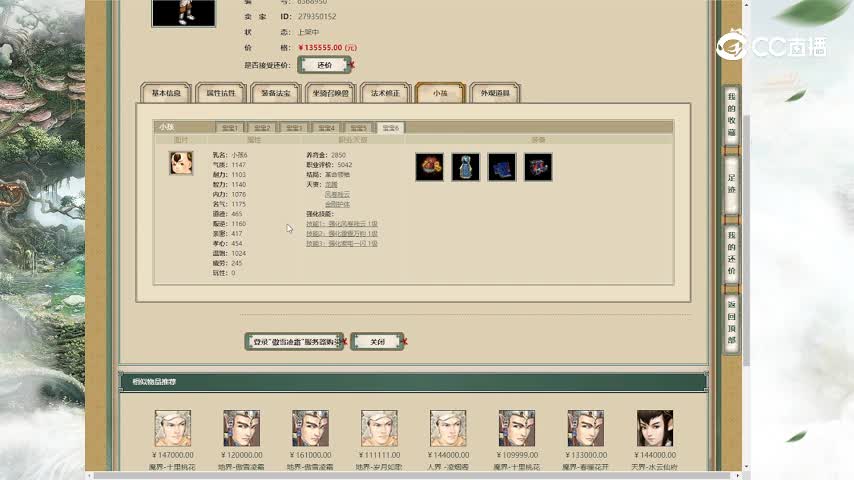Select sub-tab 宝宝1

(230, 127)
